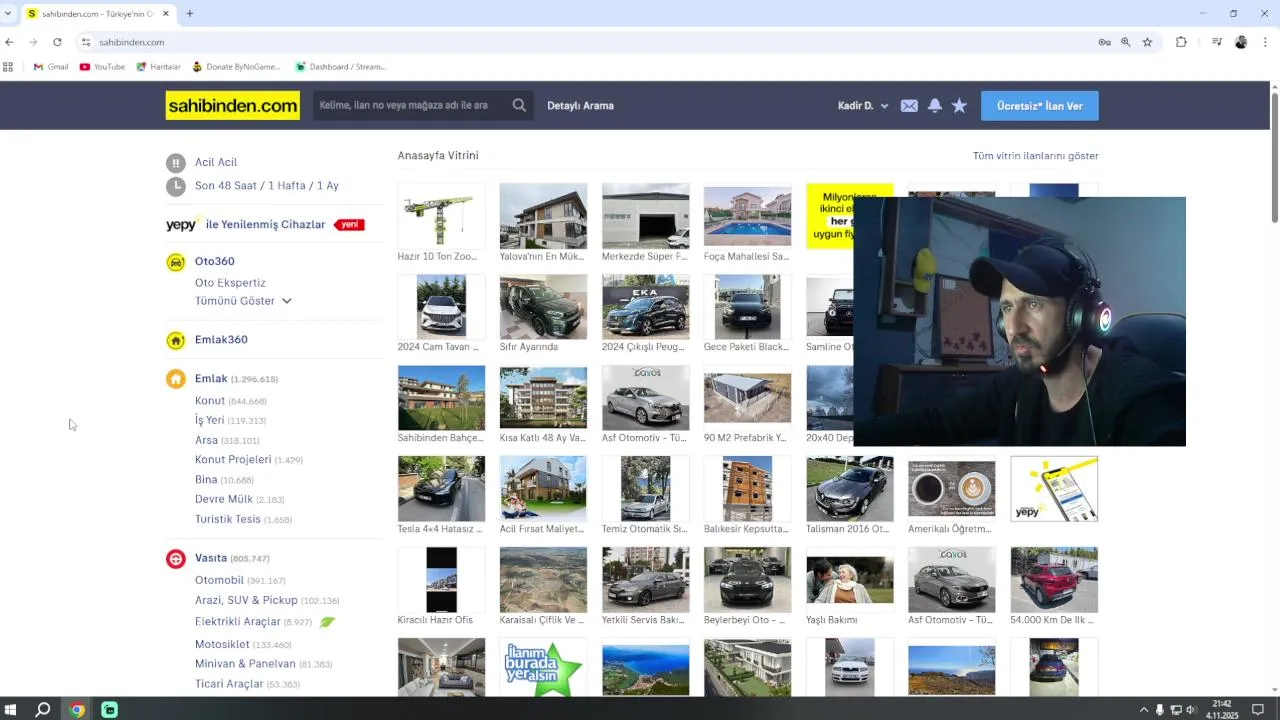Open taskbar volume speaker icon

[1191, 710]
